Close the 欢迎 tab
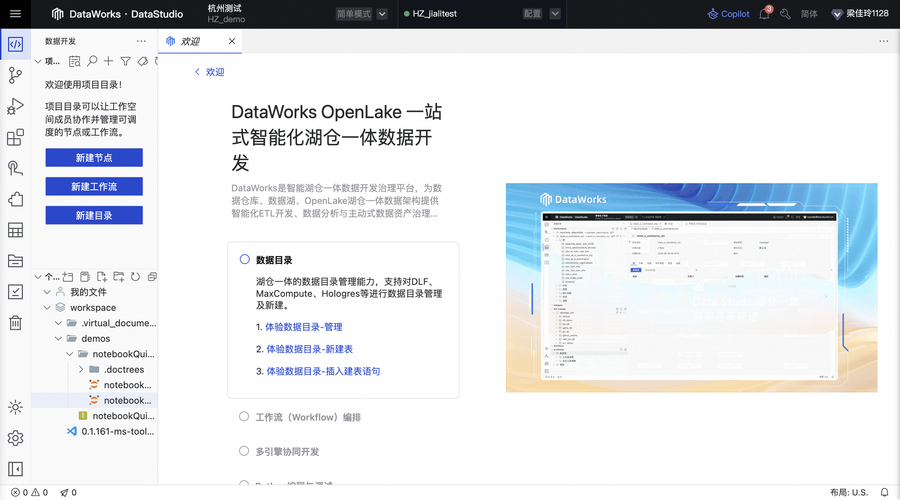900x500 pixels. point(232,41)
